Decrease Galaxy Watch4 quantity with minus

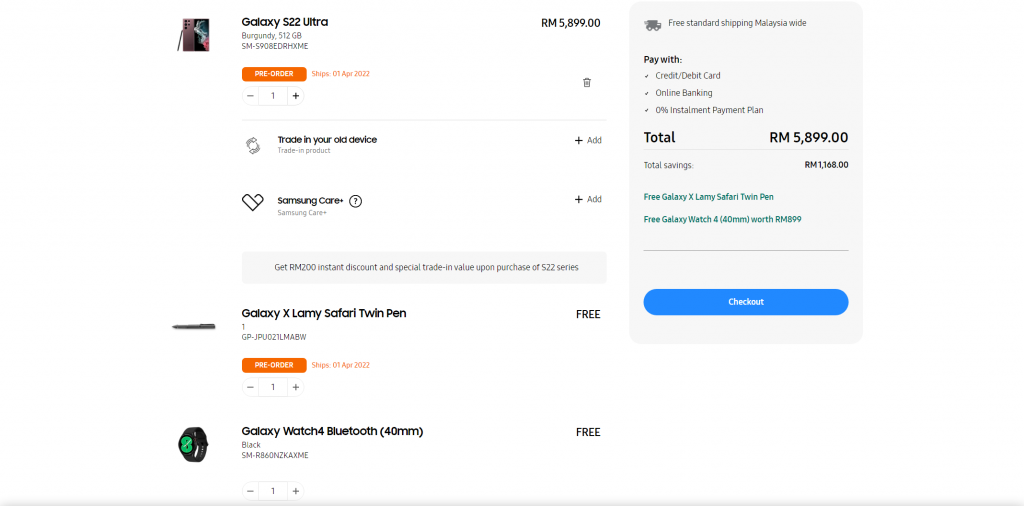coord(250,491)
